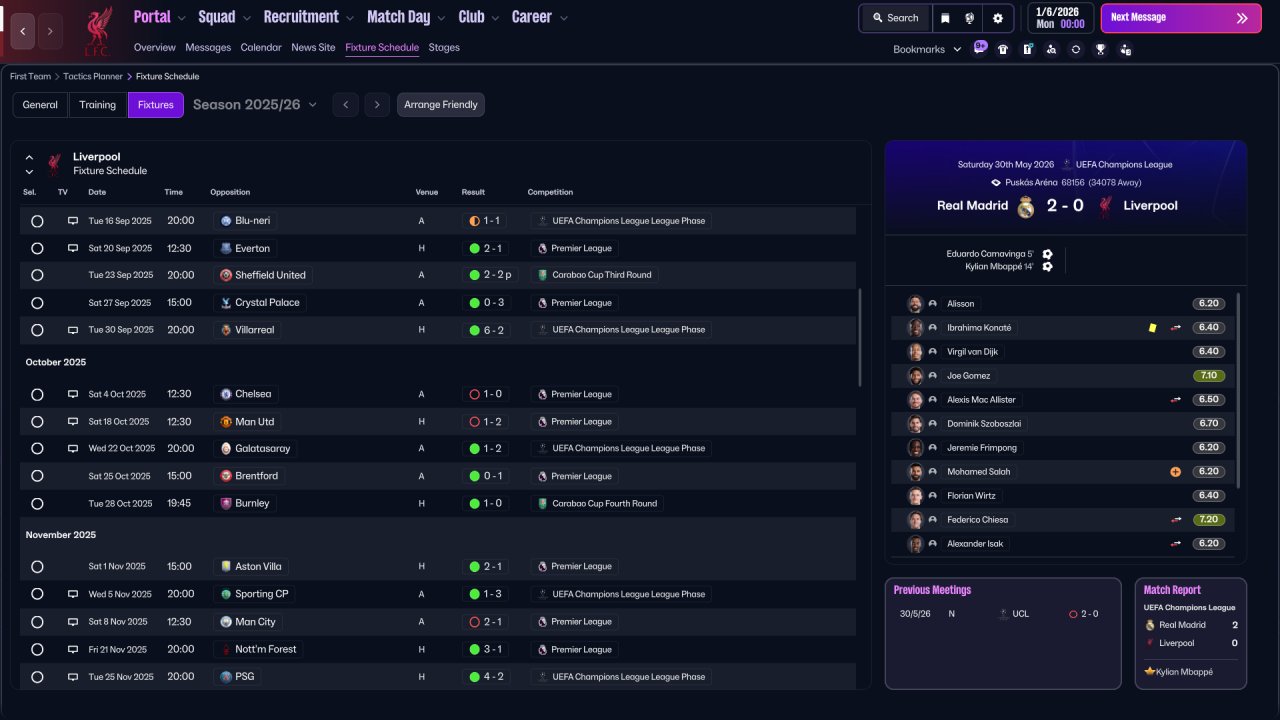Screen dimensions: 1280x720
Task: Open the News Site sub-tab
Action: (313, 47)
